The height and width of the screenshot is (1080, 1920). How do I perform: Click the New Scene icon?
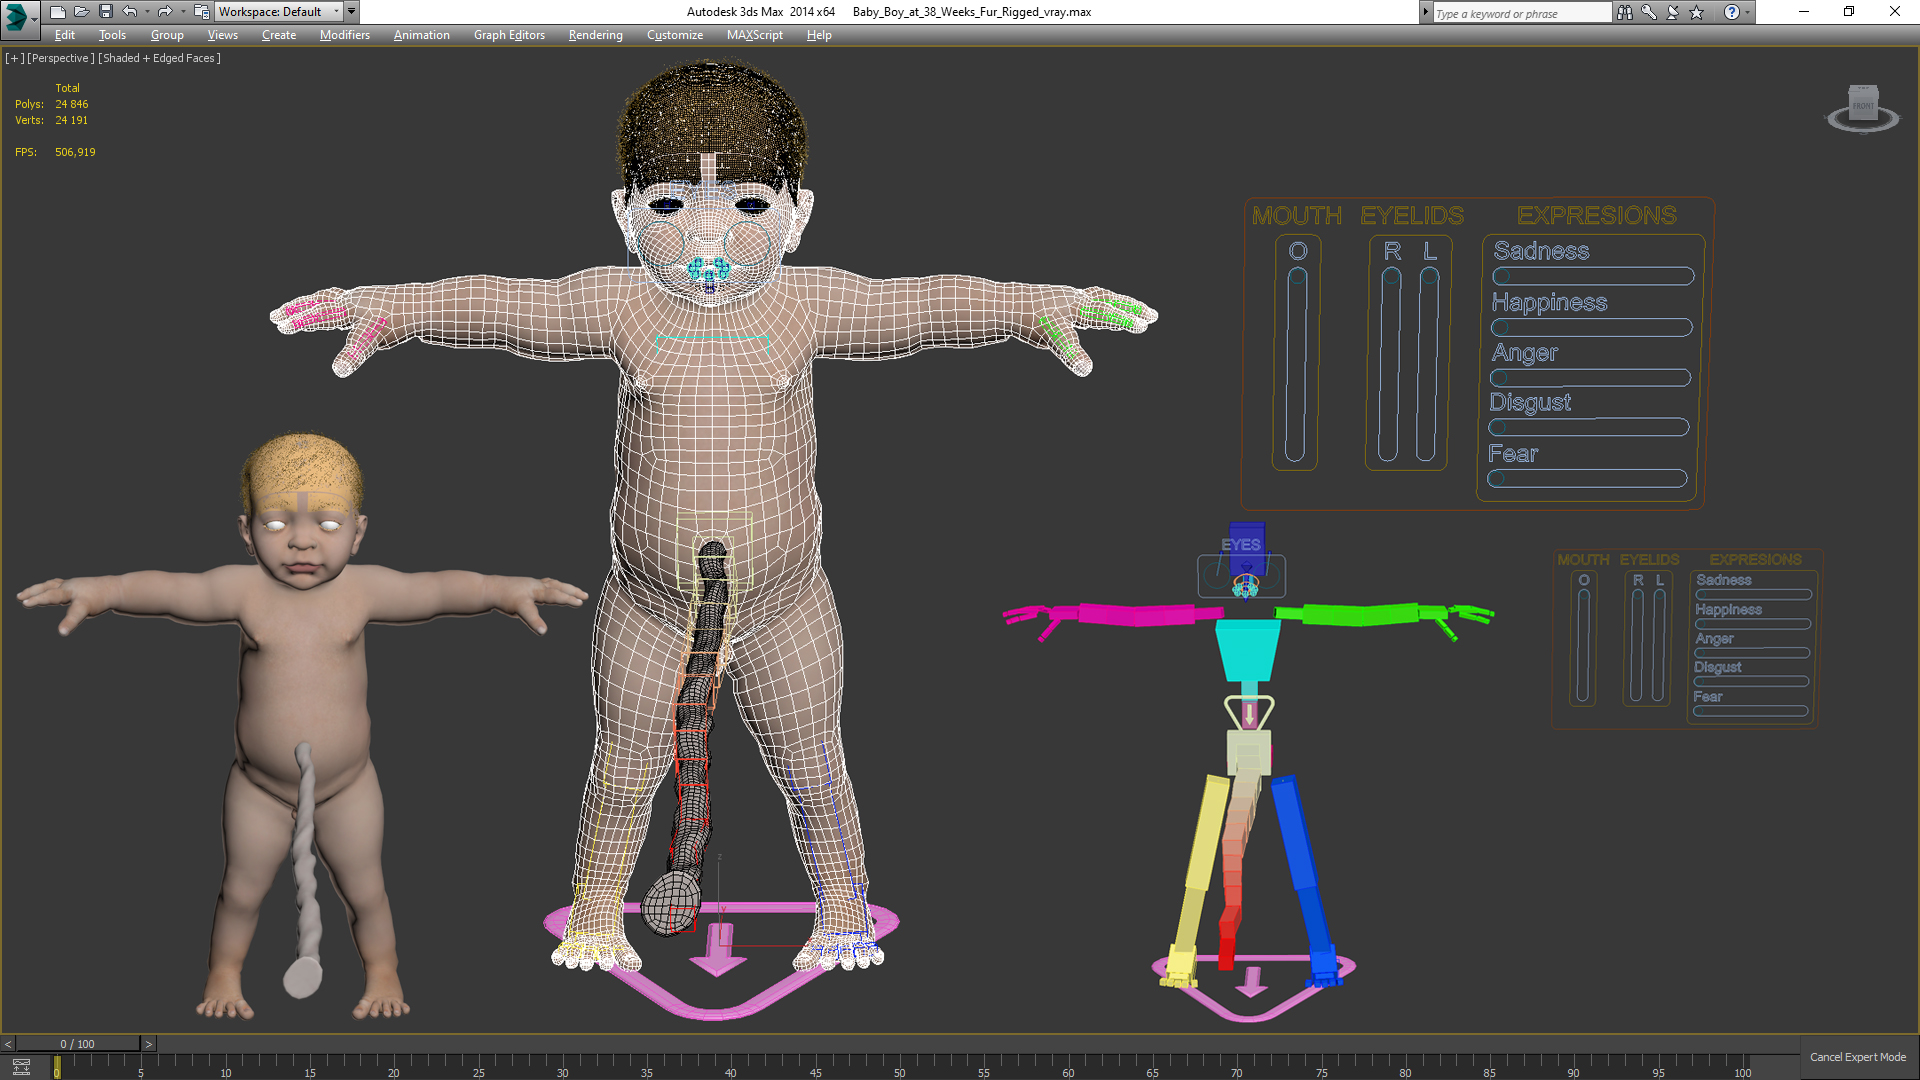point(57,12)
